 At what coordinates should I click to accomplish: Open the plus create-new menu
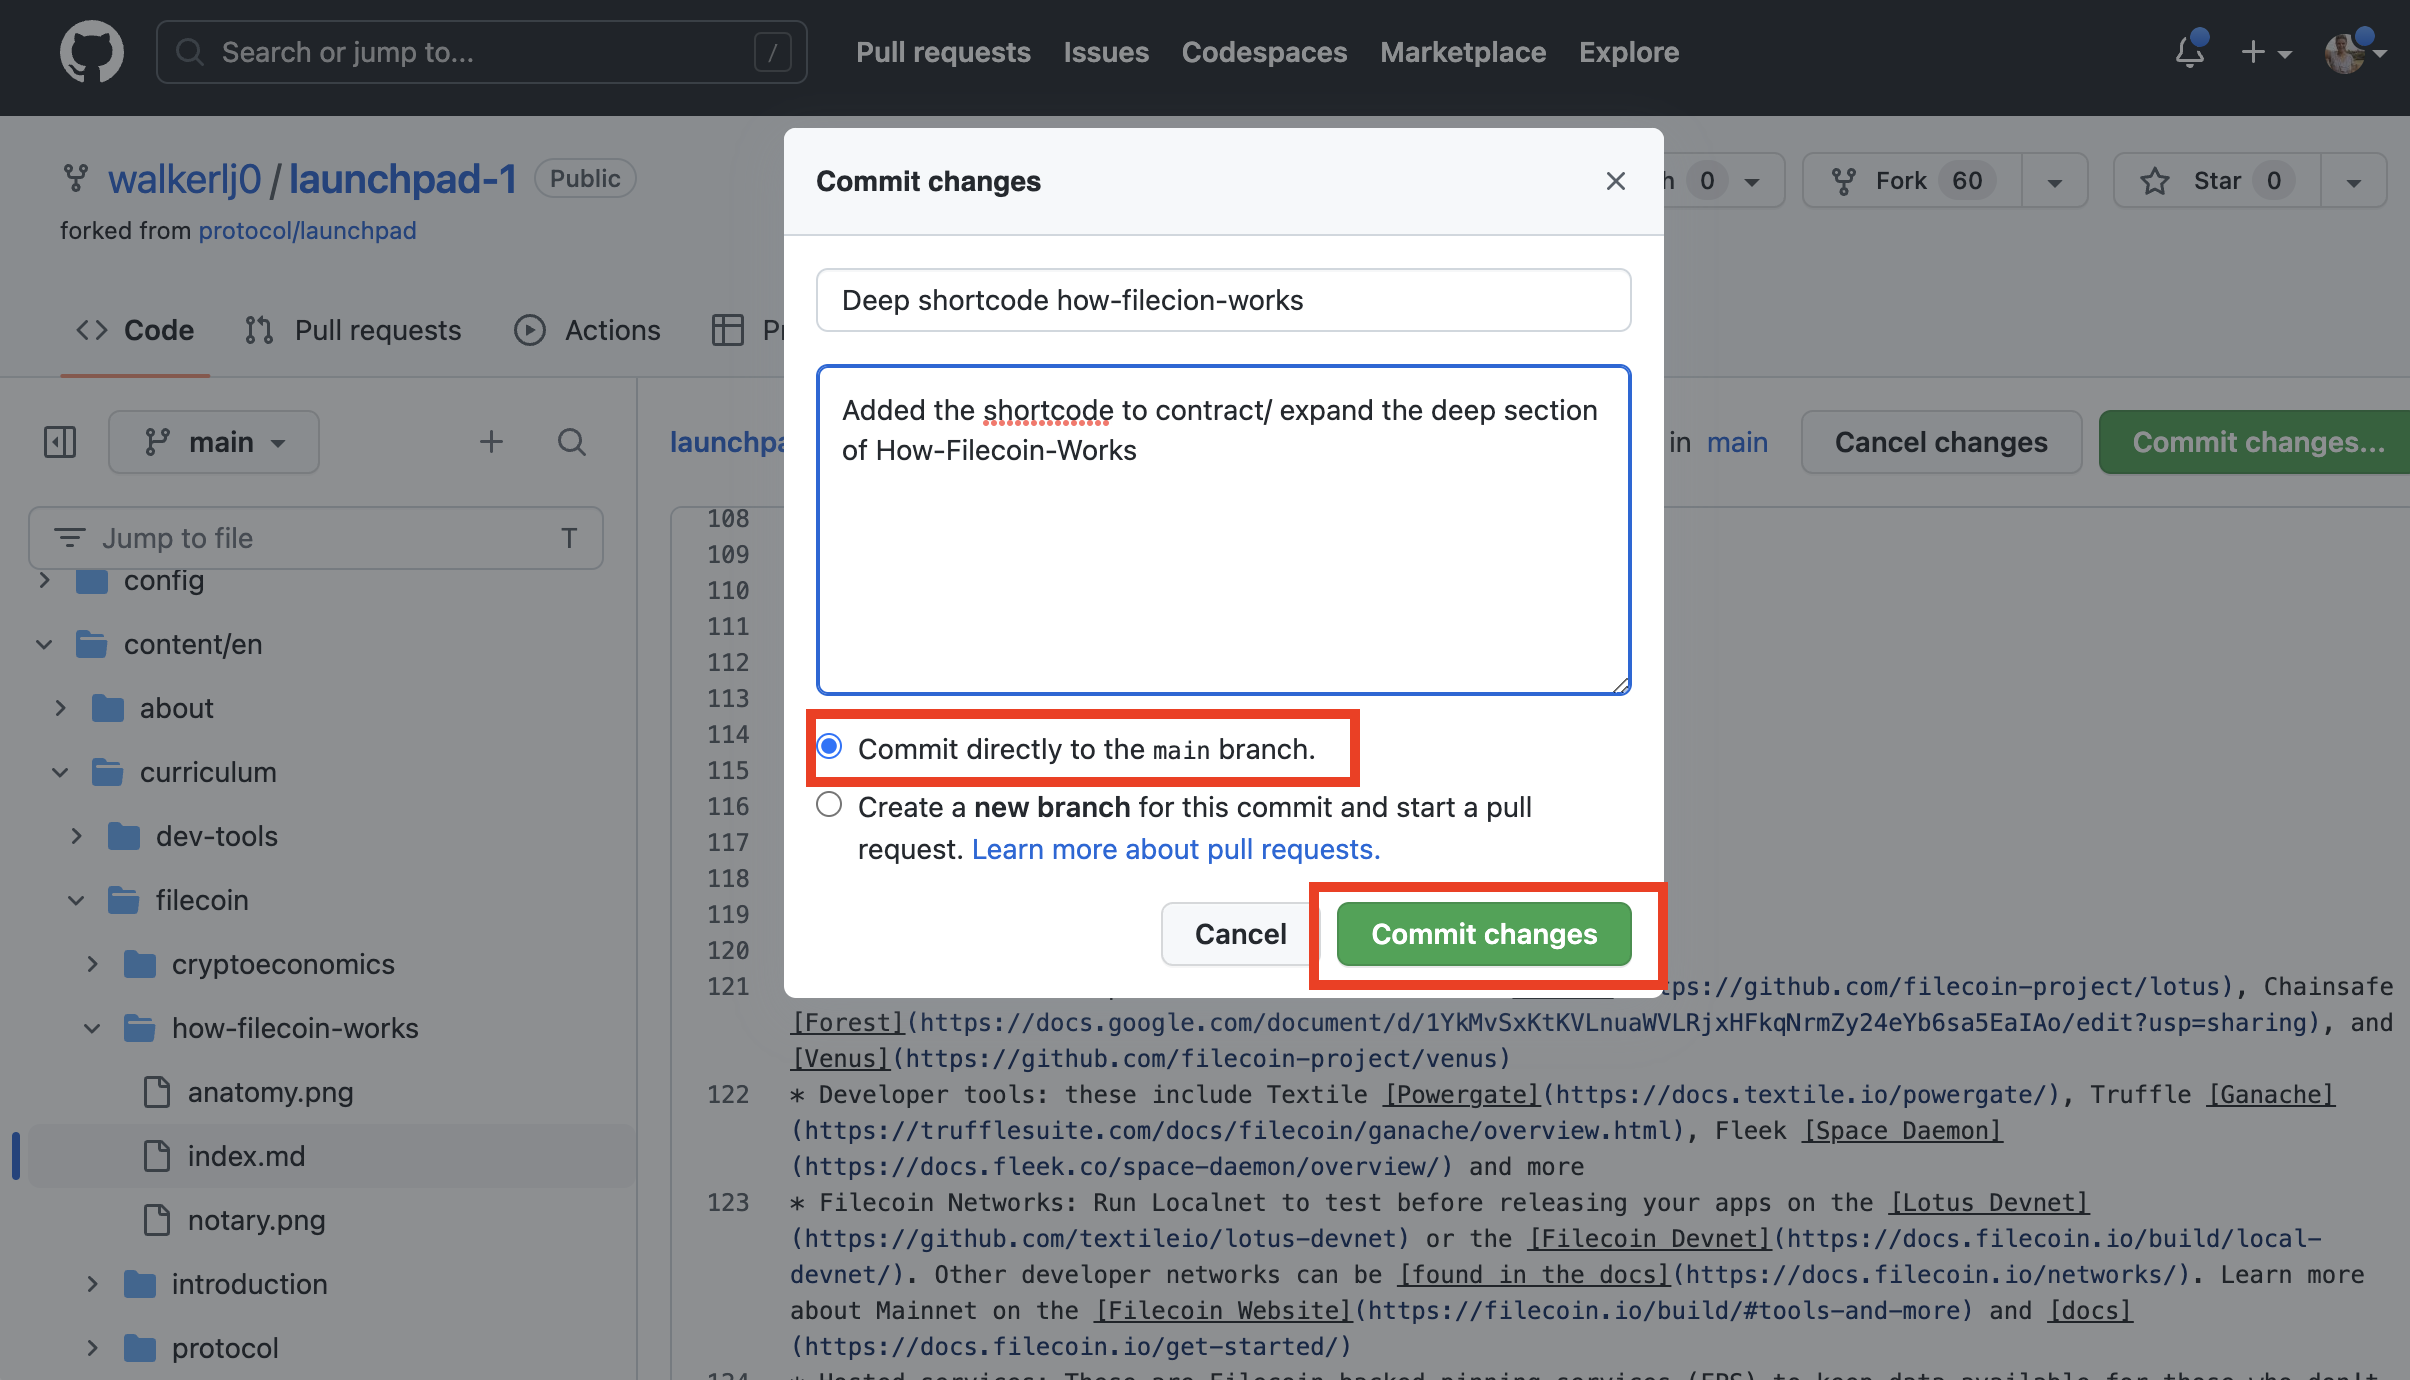[2266, 52]
